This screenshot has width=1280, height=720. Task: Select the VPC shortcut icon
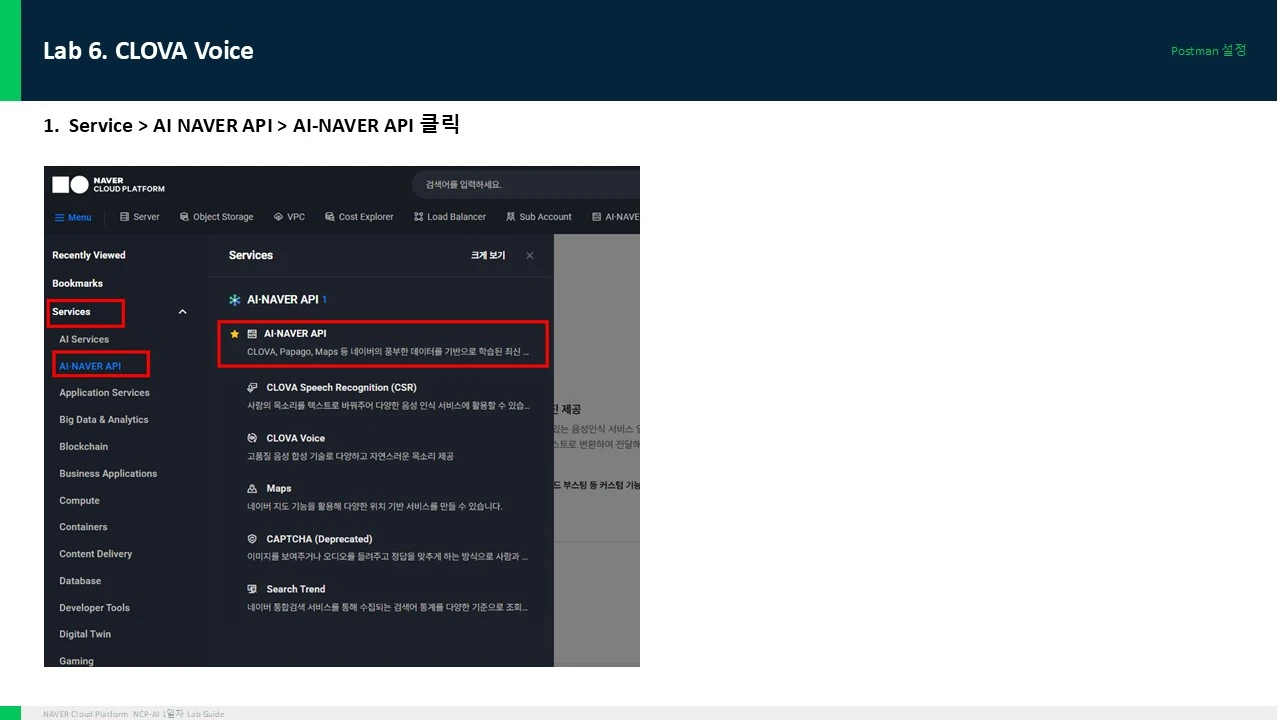click(278, 217)
